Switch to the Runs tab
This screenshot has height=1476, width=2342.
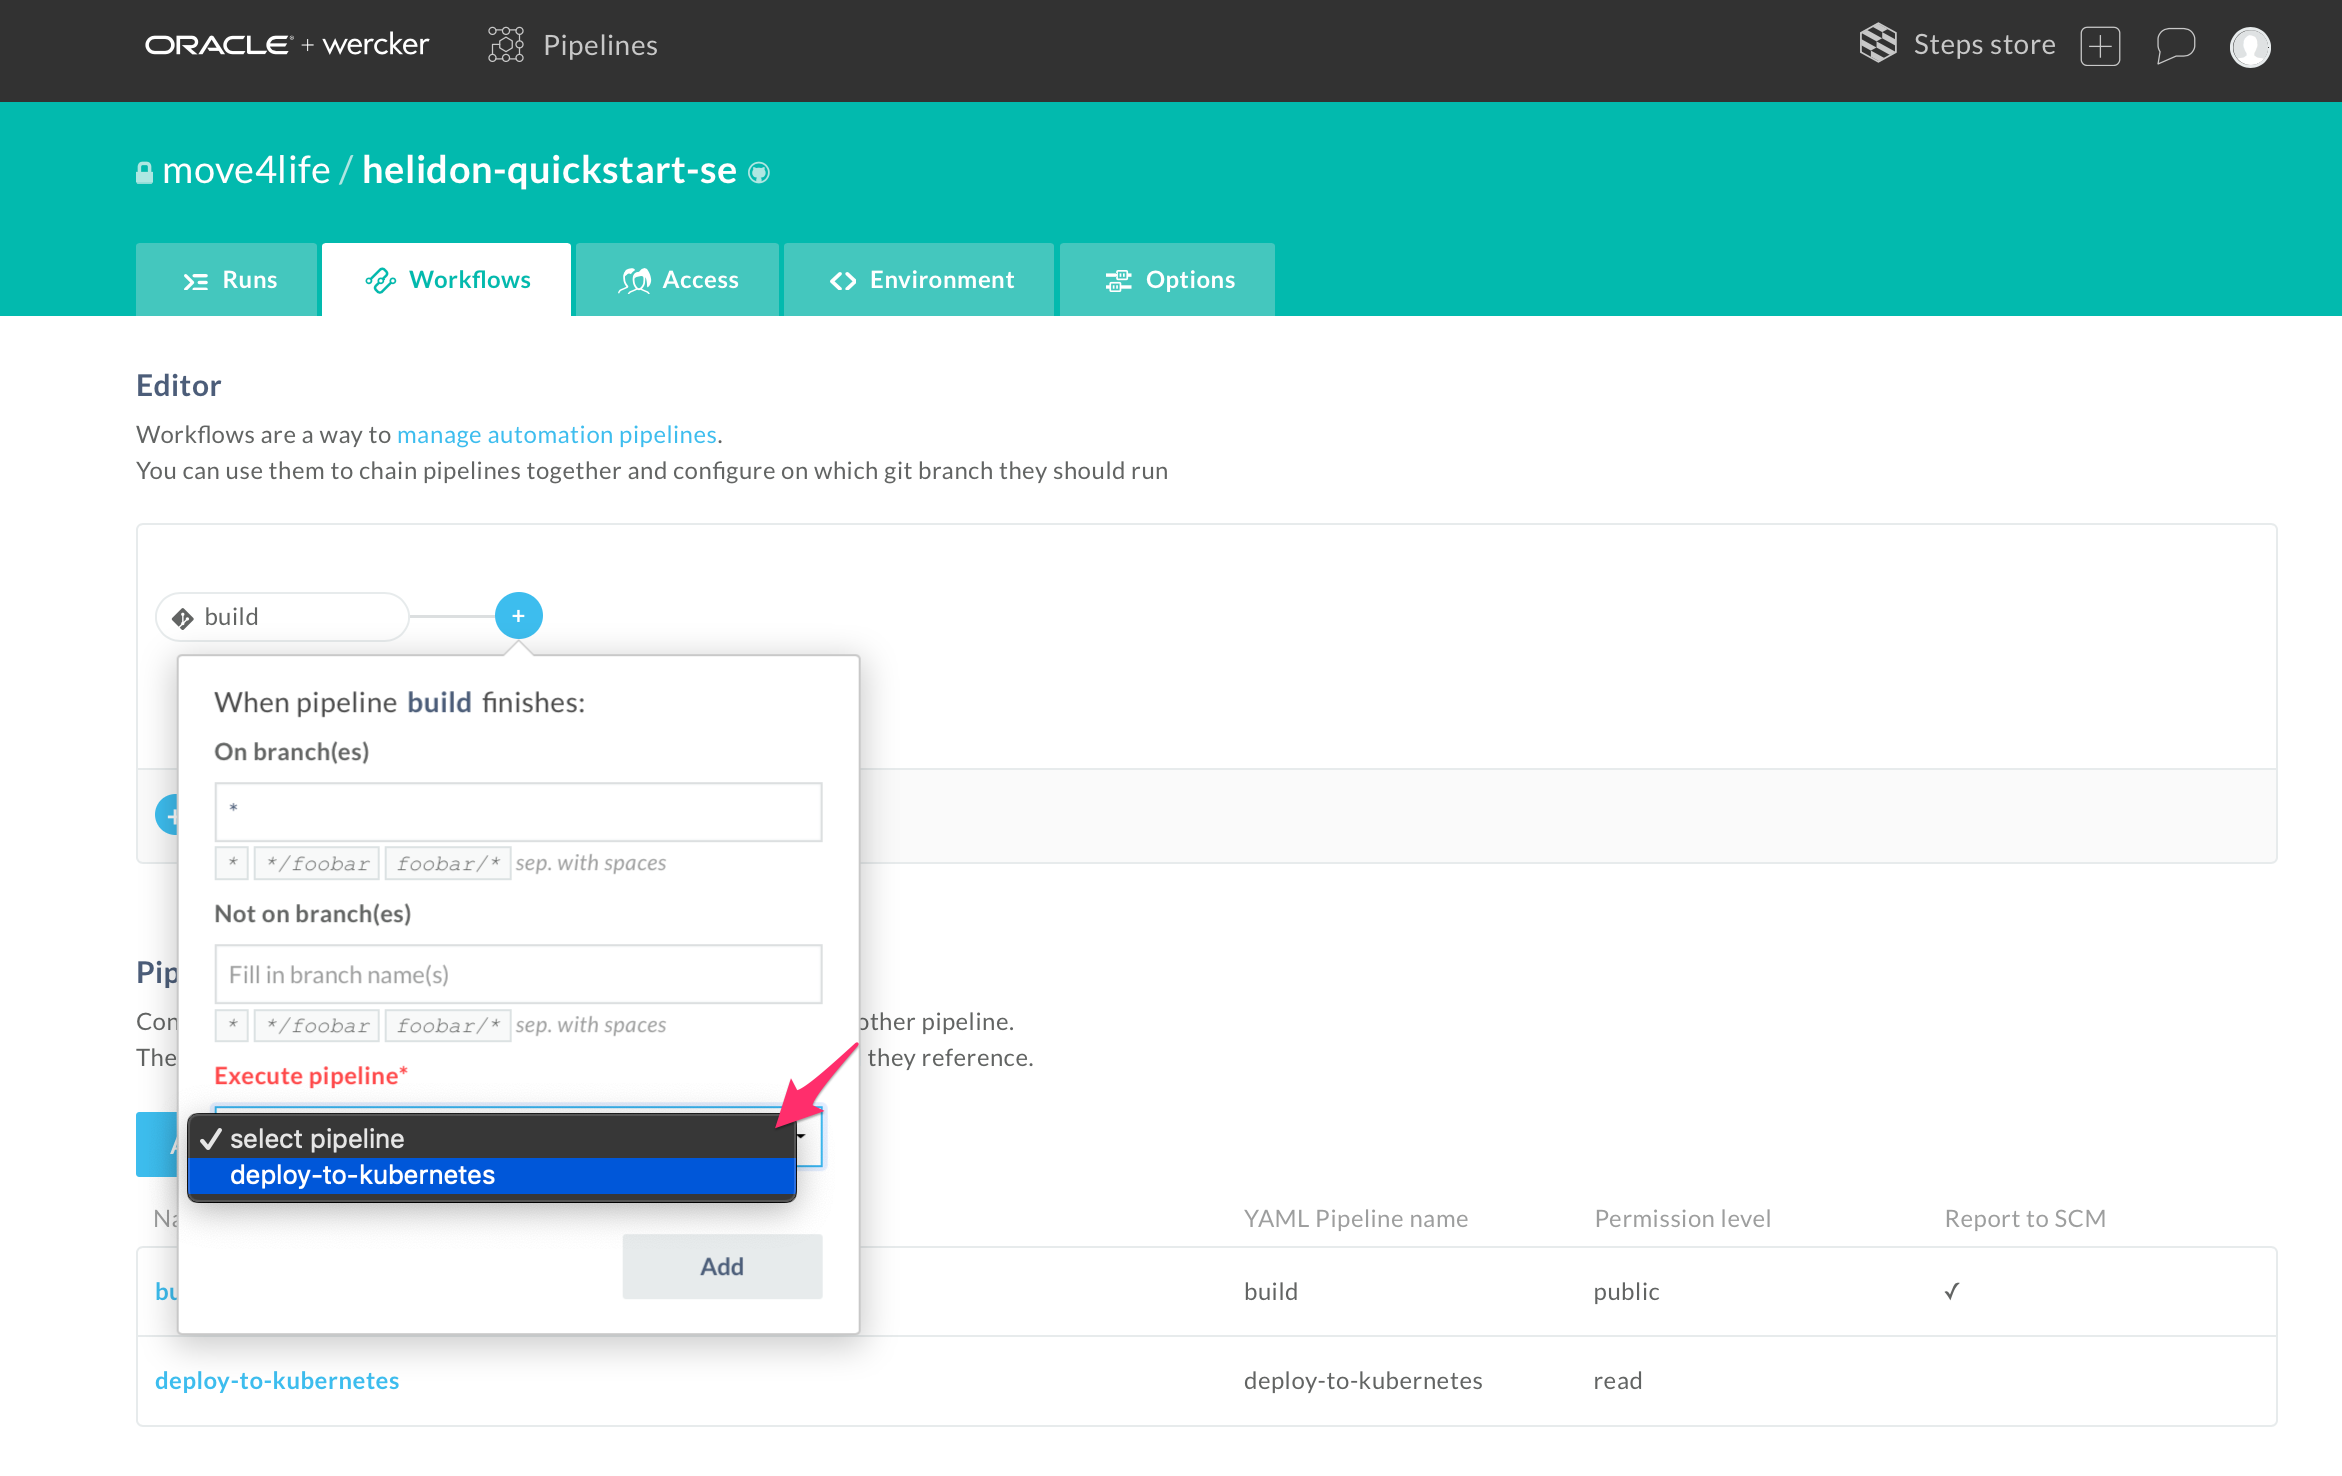coord(228,280)
